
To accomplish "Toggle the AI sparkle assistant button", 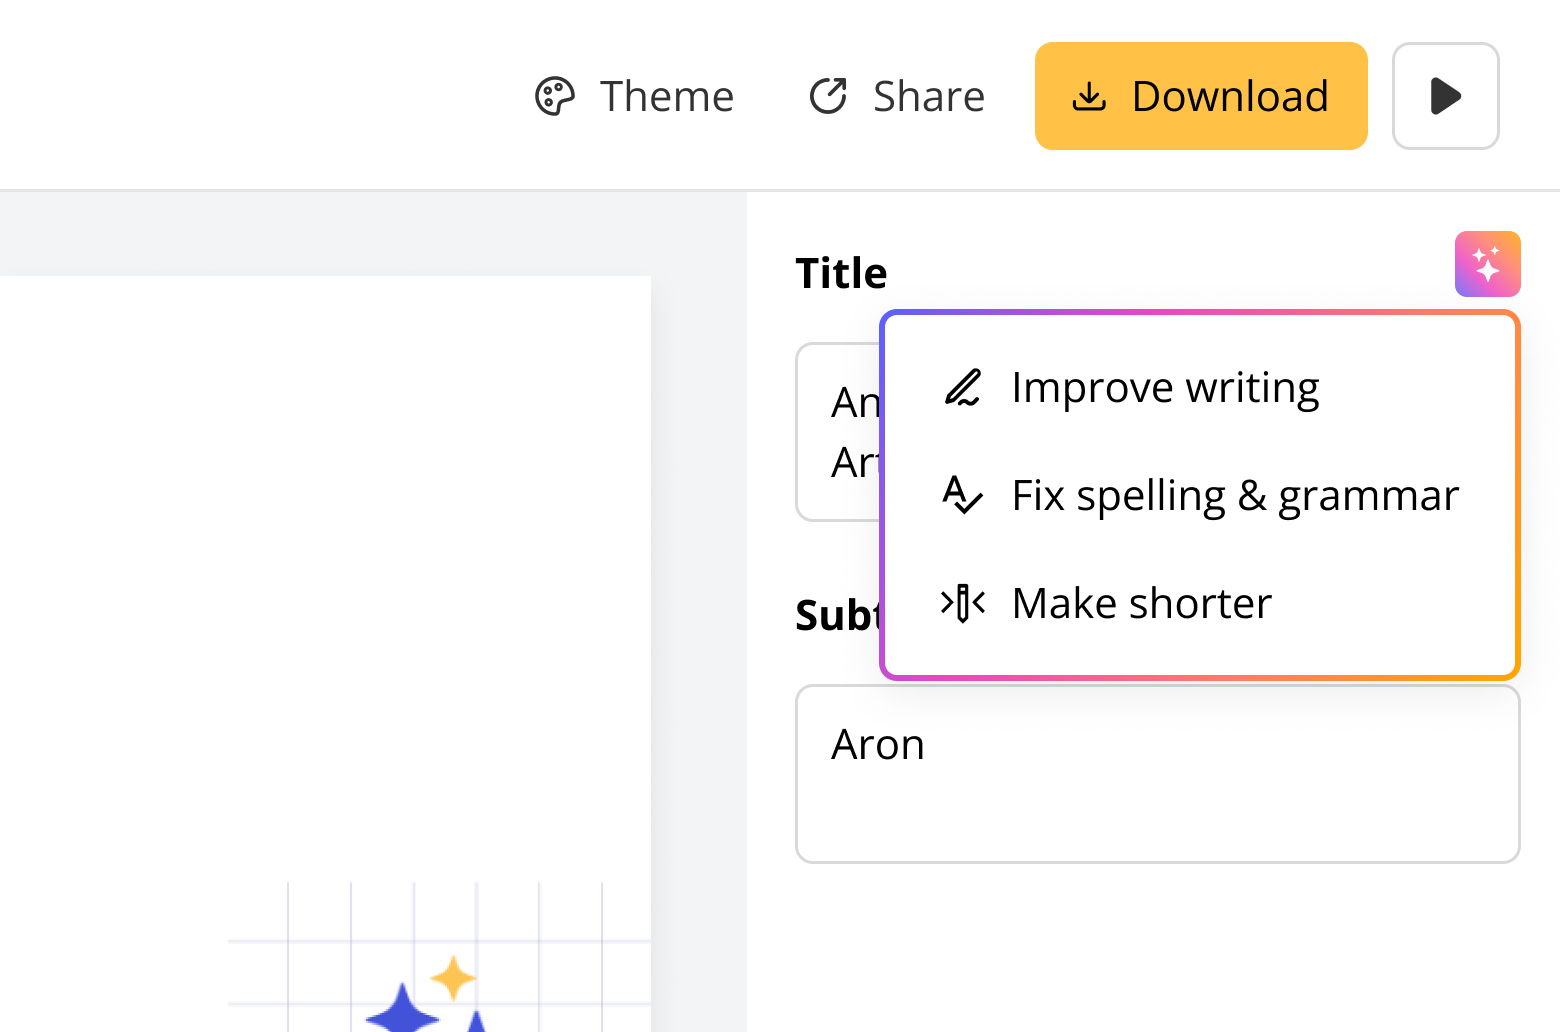I will (1487, 264).
